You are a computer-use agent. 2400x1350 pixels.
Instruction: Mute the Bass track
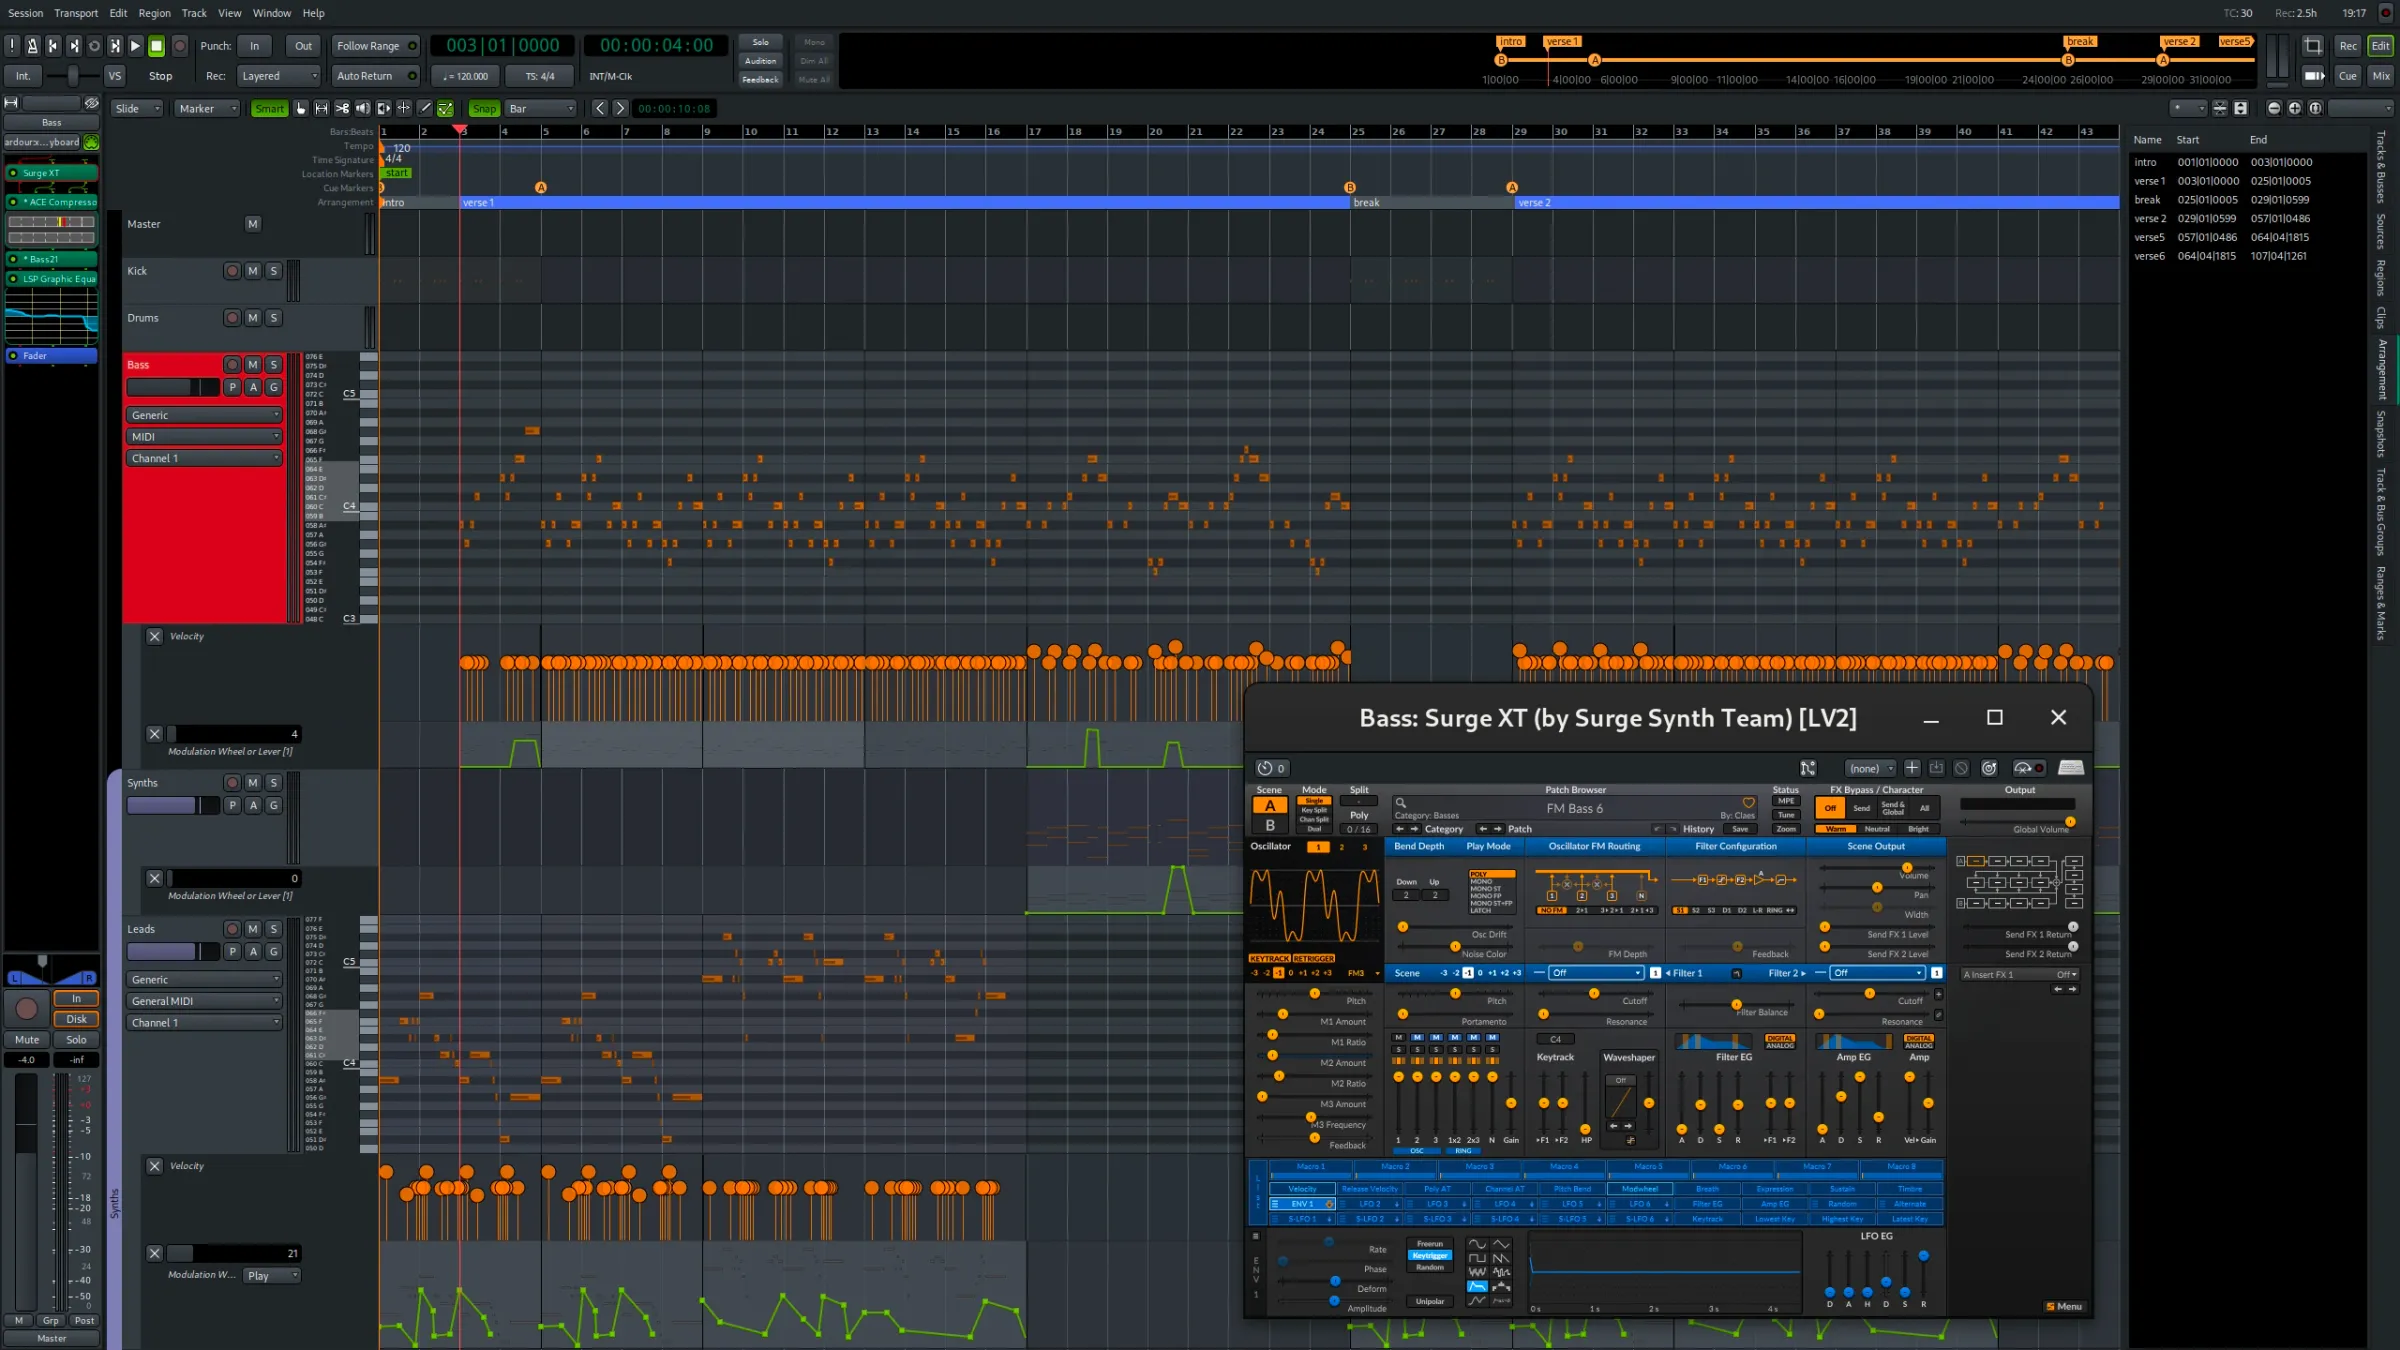point(253,364)
